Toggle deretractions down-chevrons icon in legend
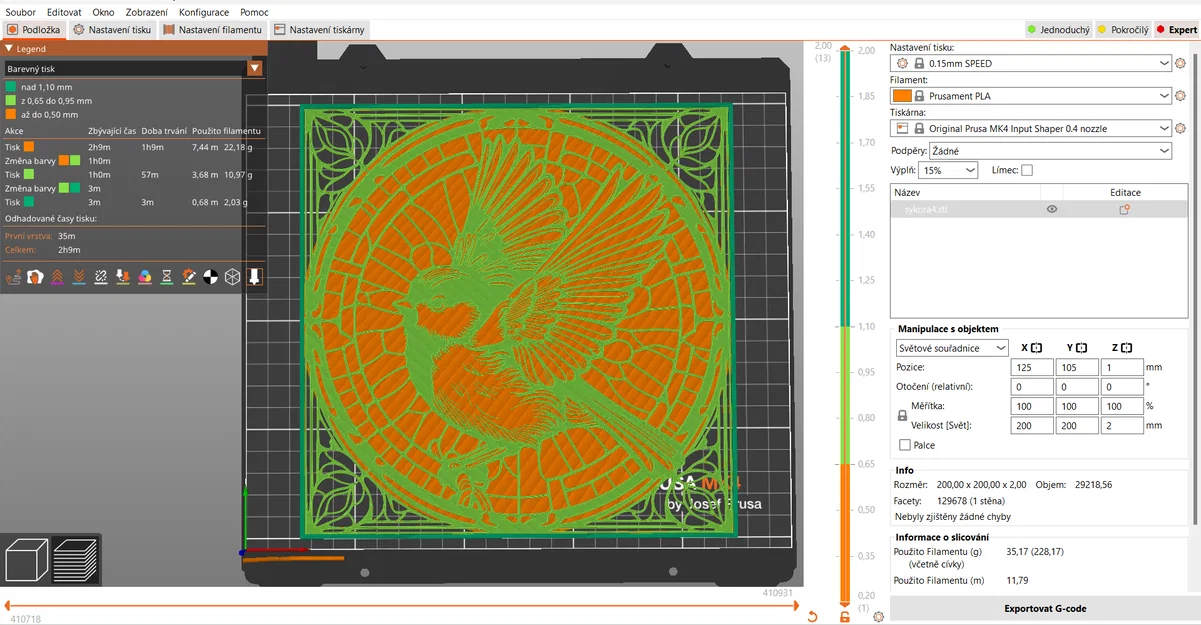Image resolution: width=1201 pixels, height=625 pixels. [x=79, y=276]
